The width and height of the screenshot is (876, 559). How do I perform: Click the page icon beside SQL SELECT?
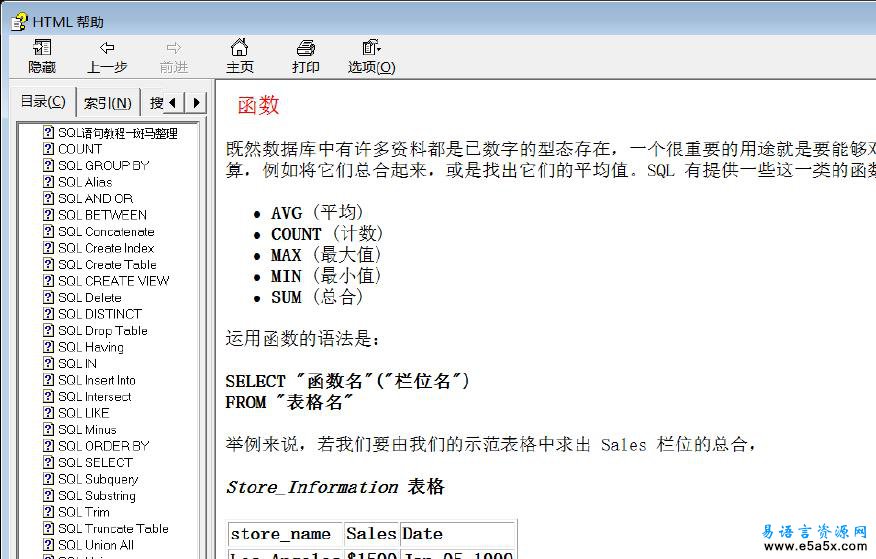[x=49, y=462]
